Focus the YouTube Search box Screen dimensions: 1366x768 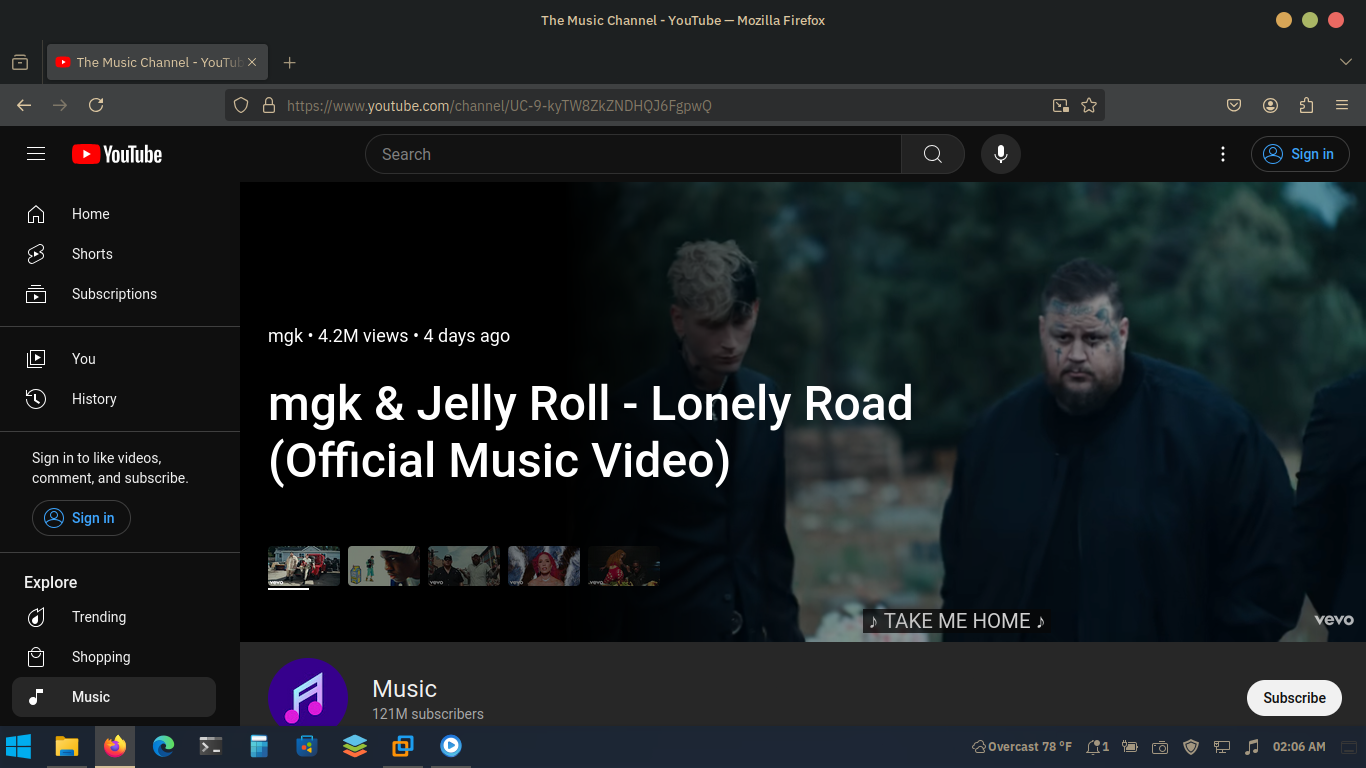[633, 154]
